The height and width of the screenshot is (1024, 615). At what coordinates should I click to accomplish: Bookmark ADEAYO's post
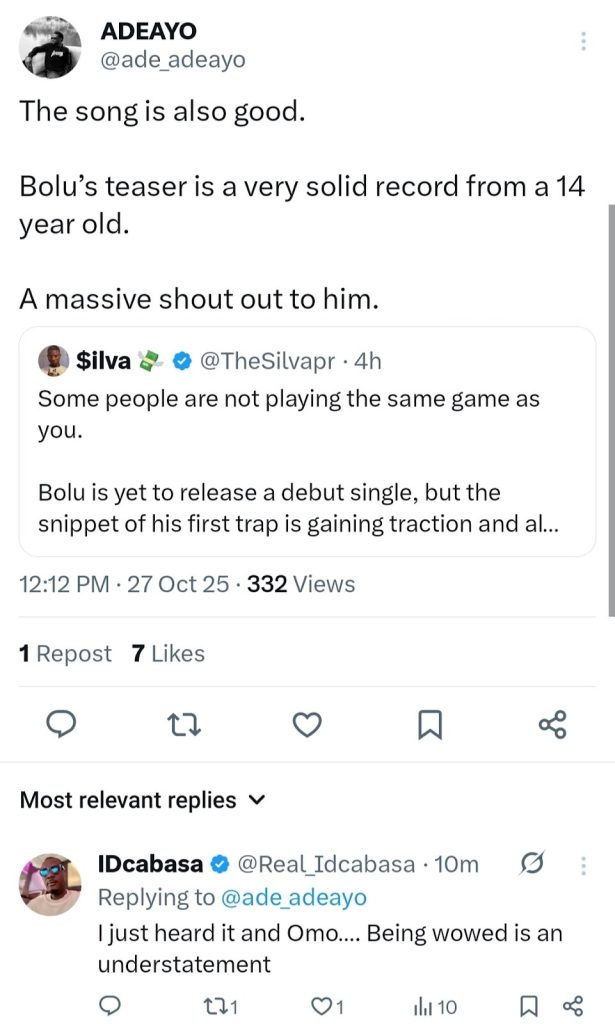pos(430,724)
